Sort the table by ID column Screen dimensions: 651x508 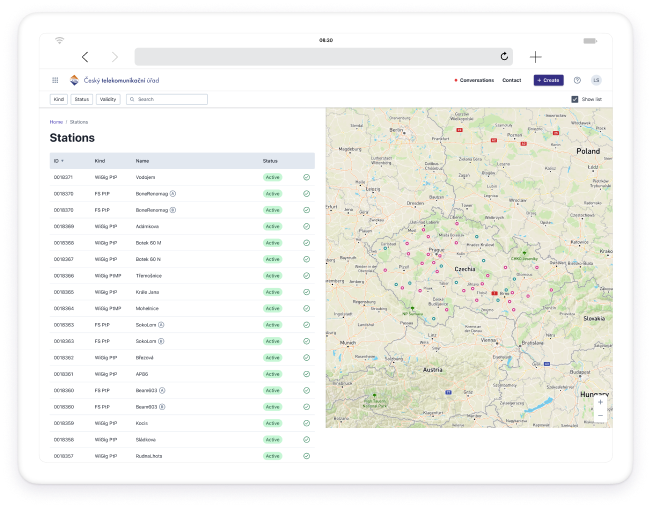point(58,160)
